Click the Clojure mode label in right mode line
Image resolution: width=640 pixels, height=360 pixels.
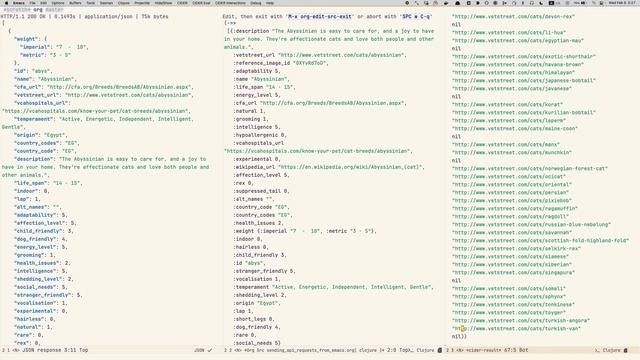click(x=611, y=350)
